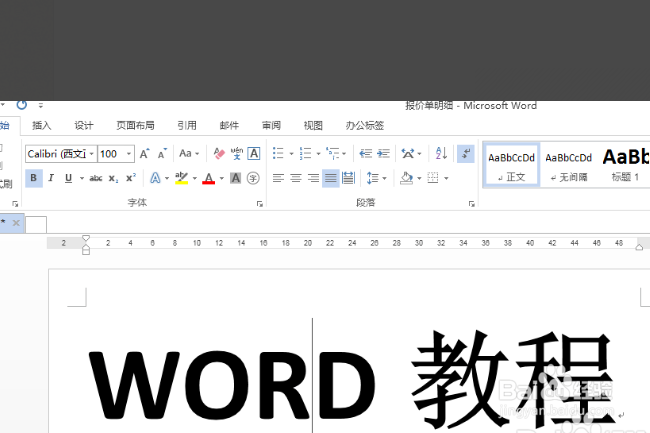Open the 设计 tab

coord(84,126)
